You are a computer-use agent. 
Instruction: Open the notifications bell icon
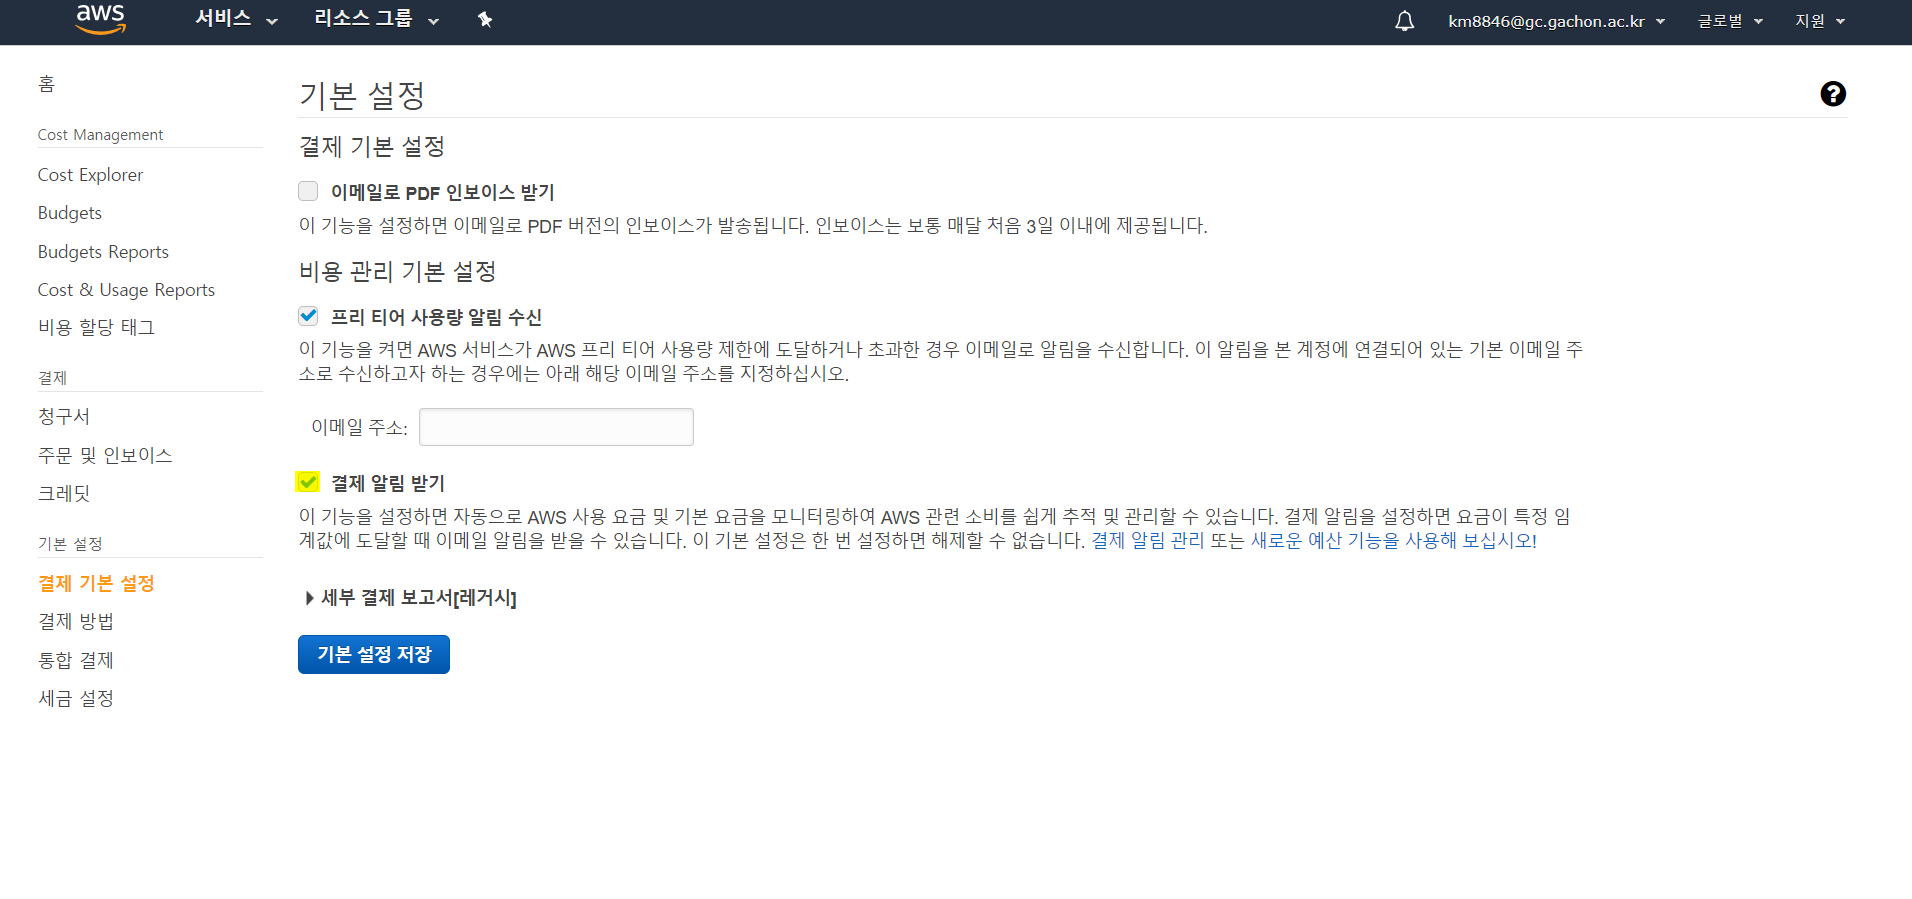click(1404, 21)
